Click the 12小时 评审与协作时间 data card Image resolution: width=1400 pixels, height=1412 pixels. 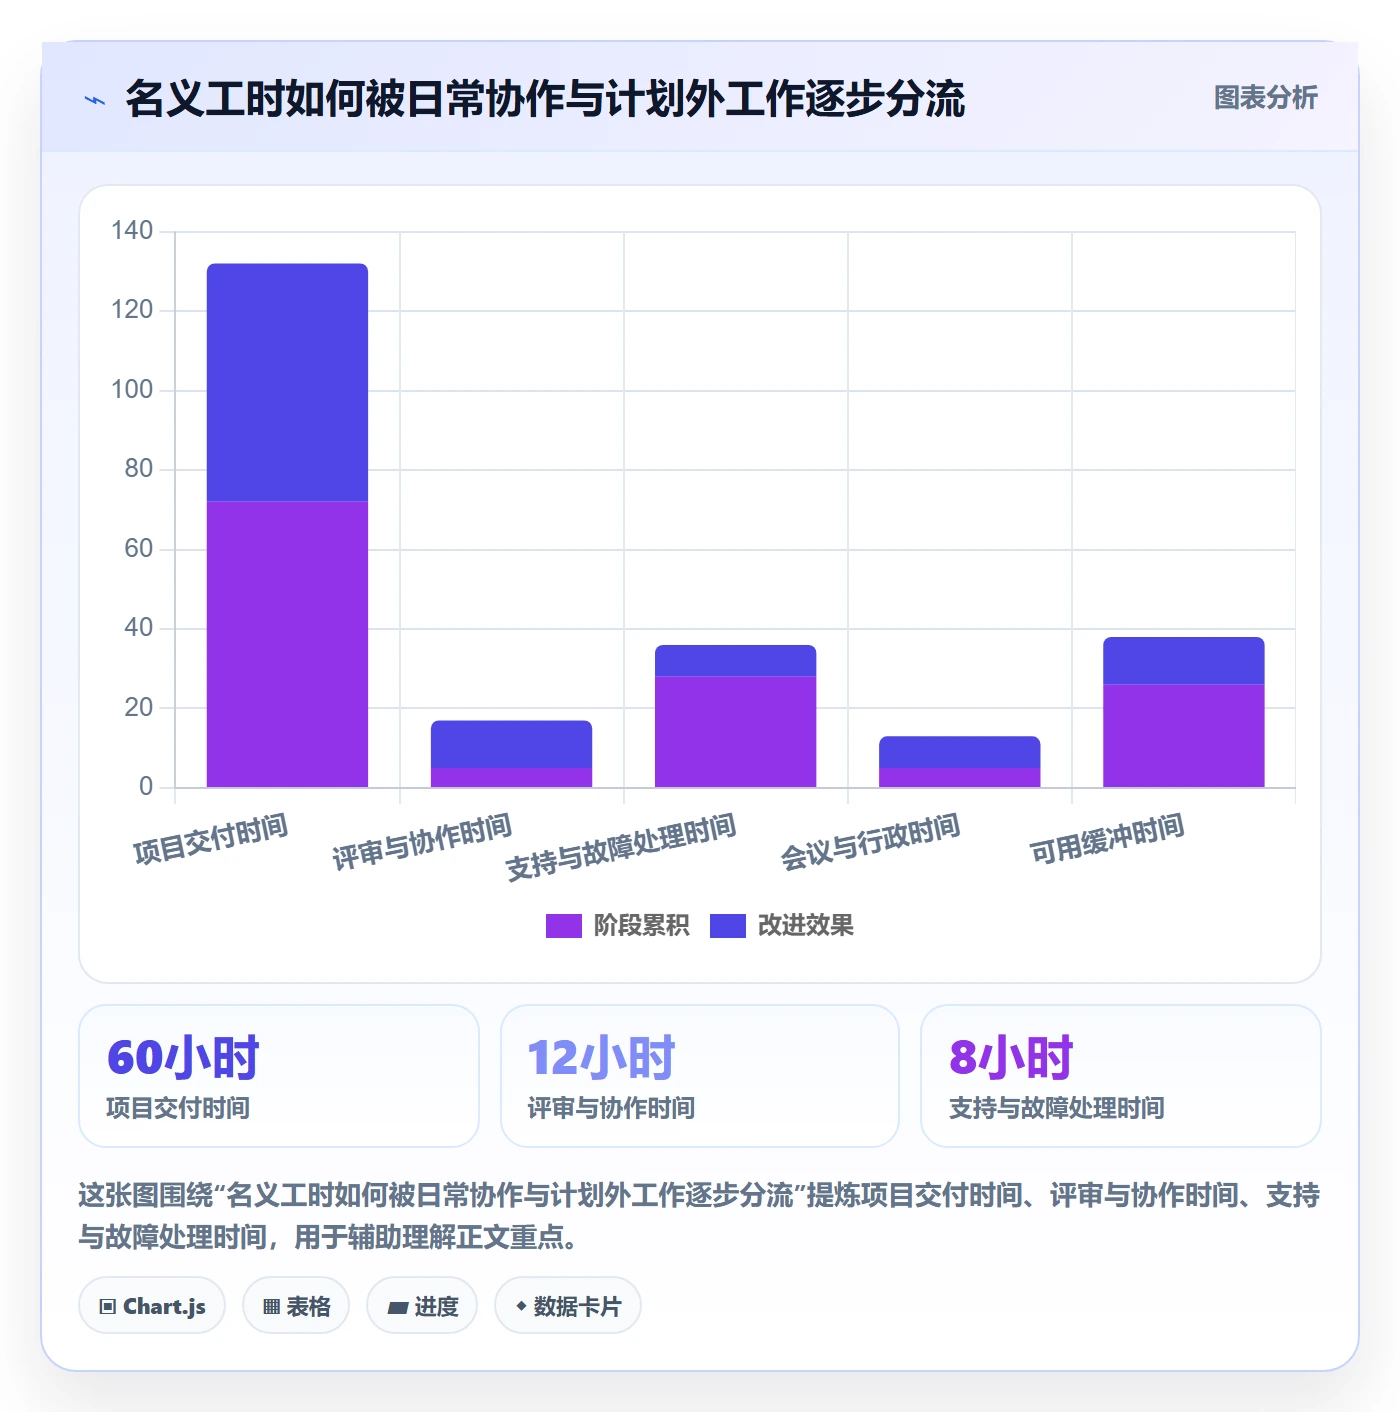(x=700, y=1076)
